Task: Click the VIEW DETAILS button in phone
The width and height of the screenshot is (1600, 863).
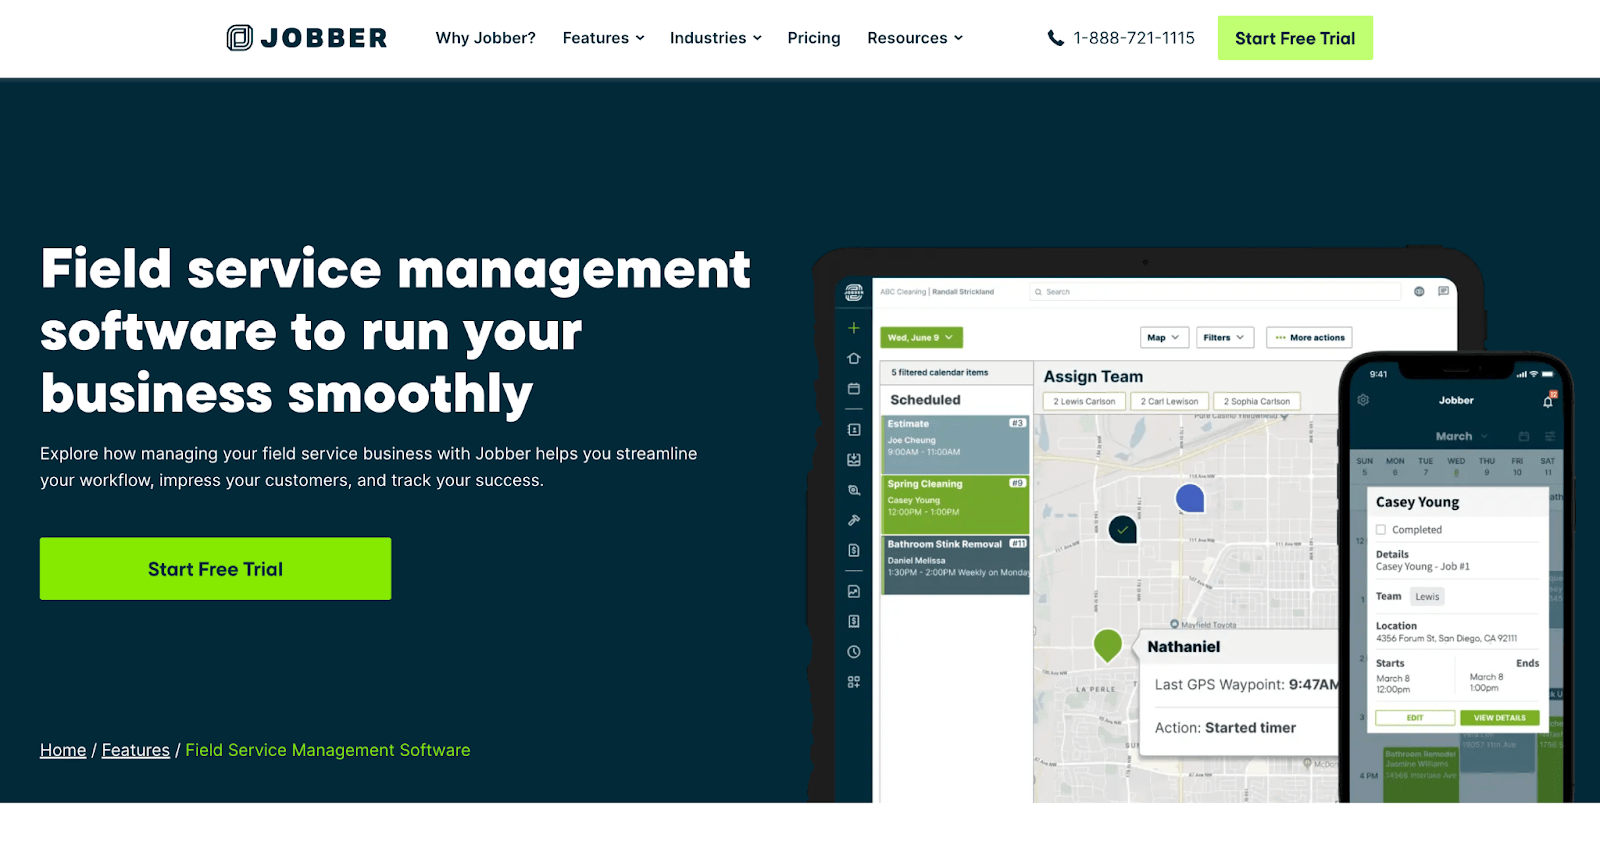Action: [1500, 718]
